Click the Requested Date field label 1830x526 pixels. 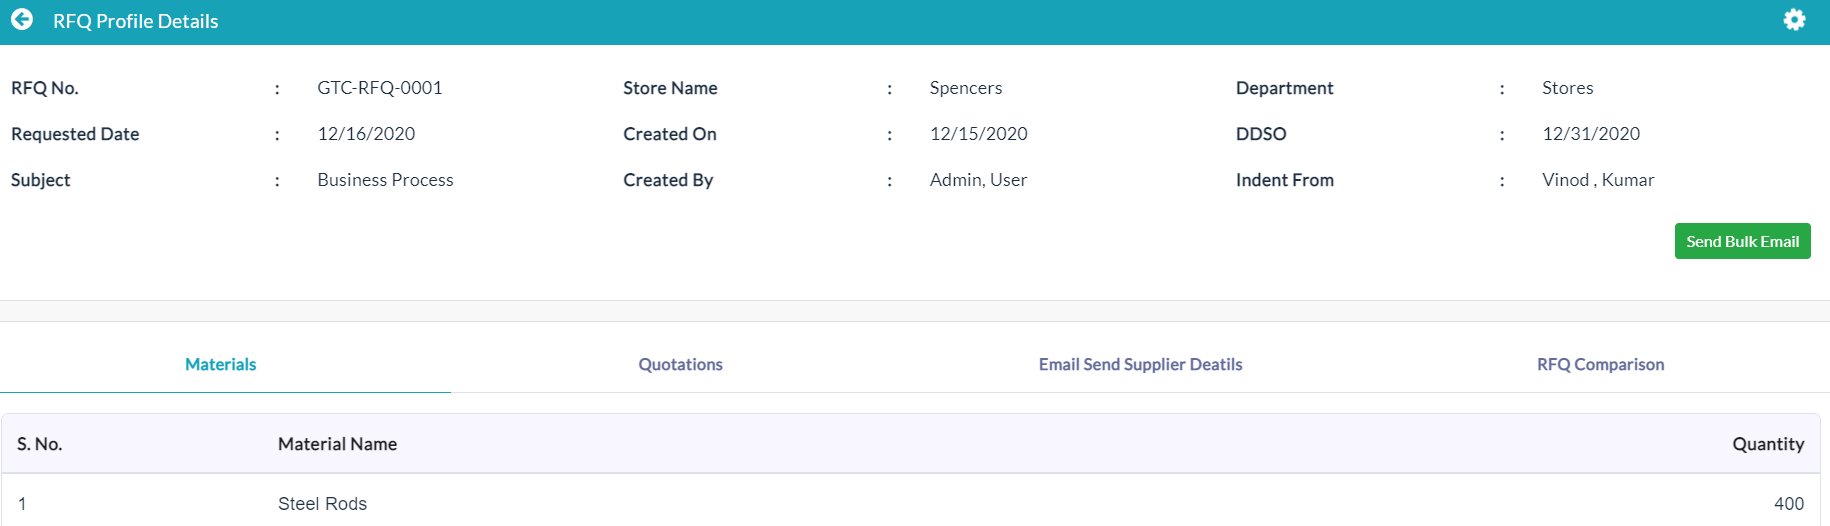pos(75,134)
